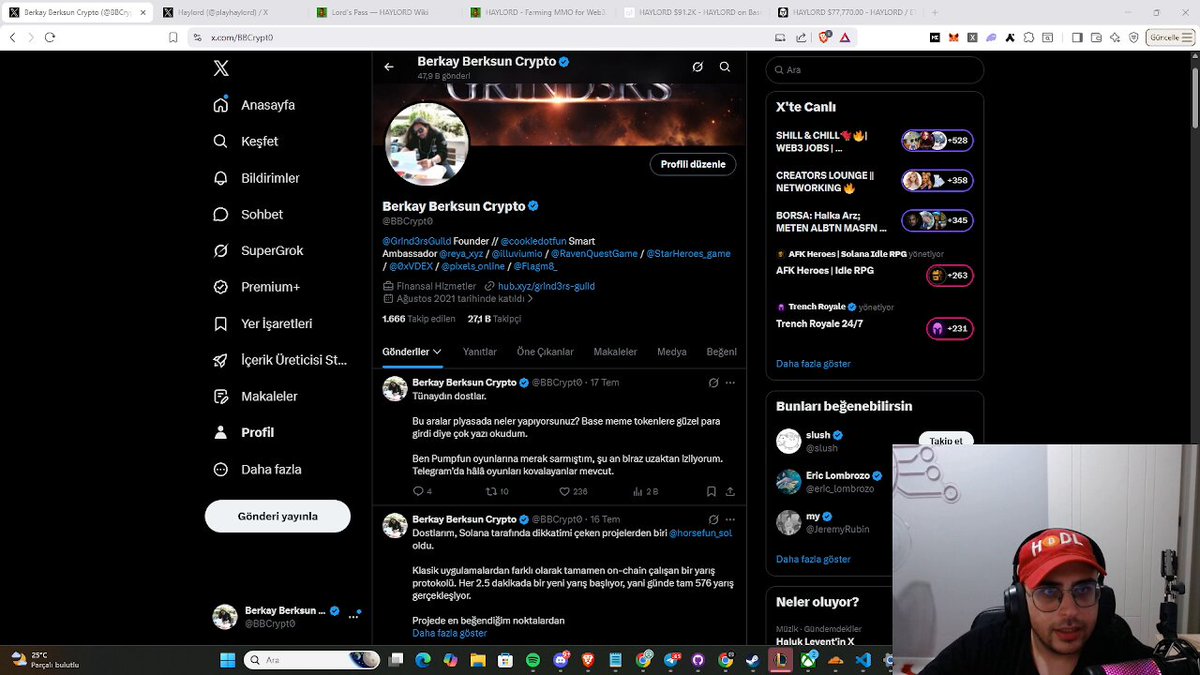Open the profile avatar photo
This screenshot has height=675, width=1200.
click(427, 144)
